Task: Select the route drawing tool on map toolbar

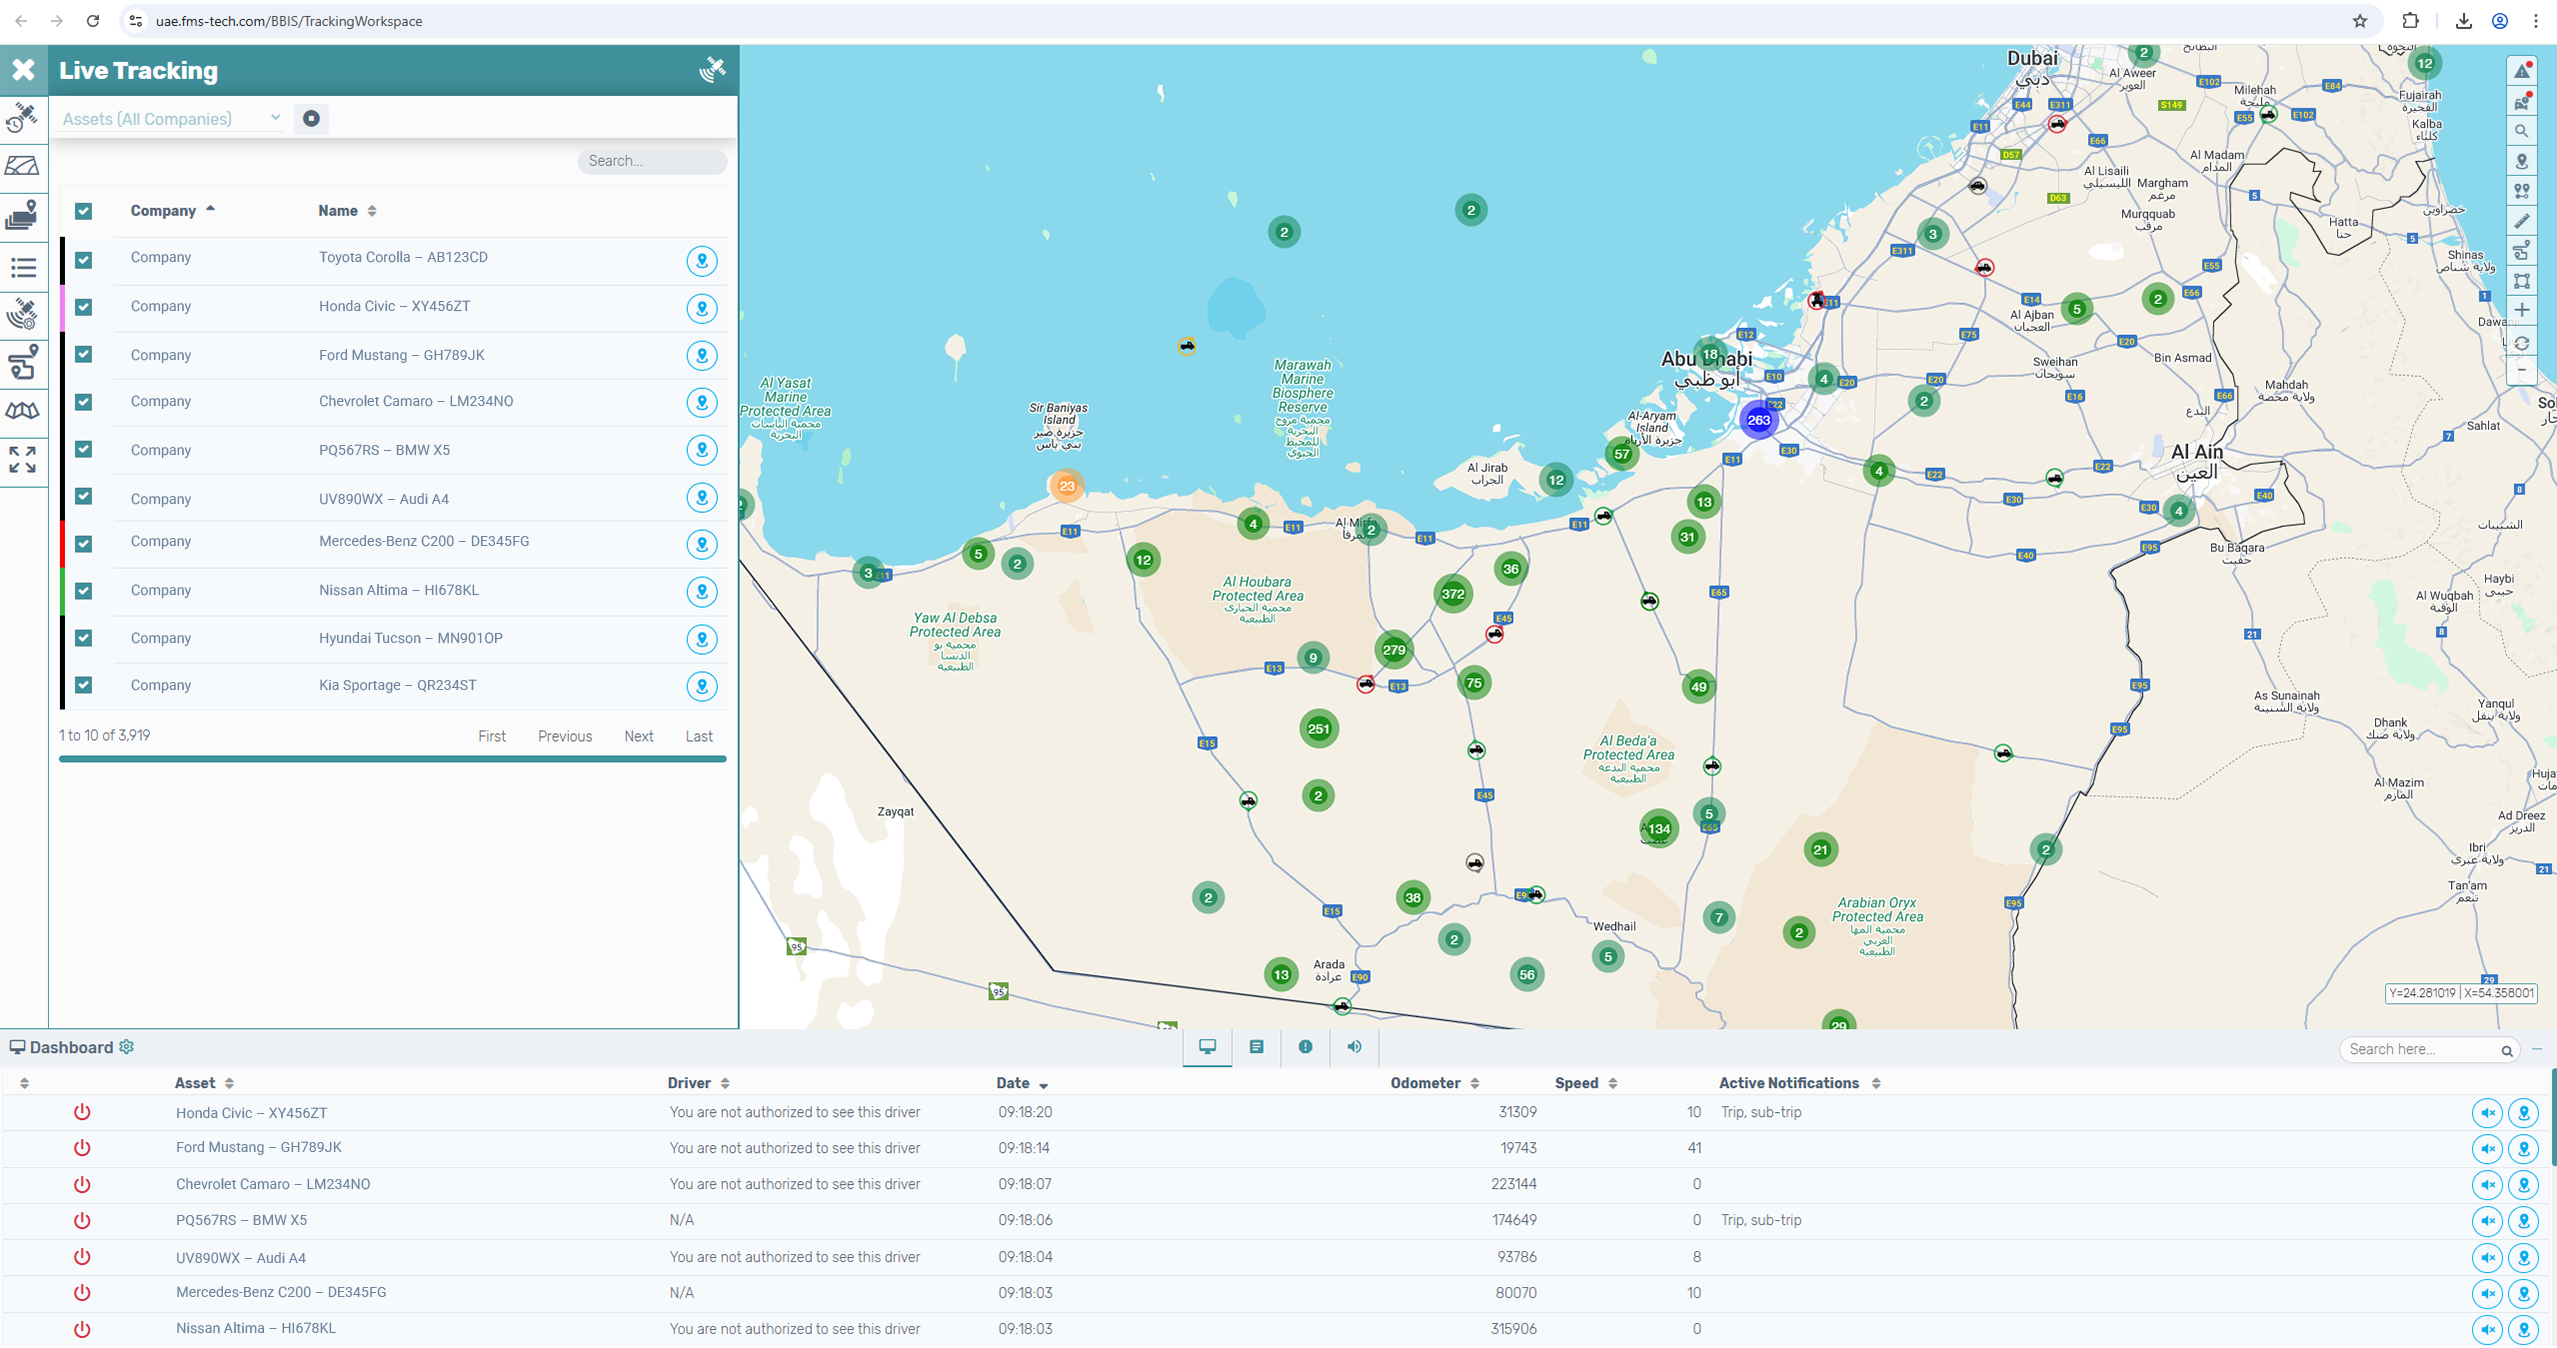Action: pyautogui.click(x=2522, y=251)
